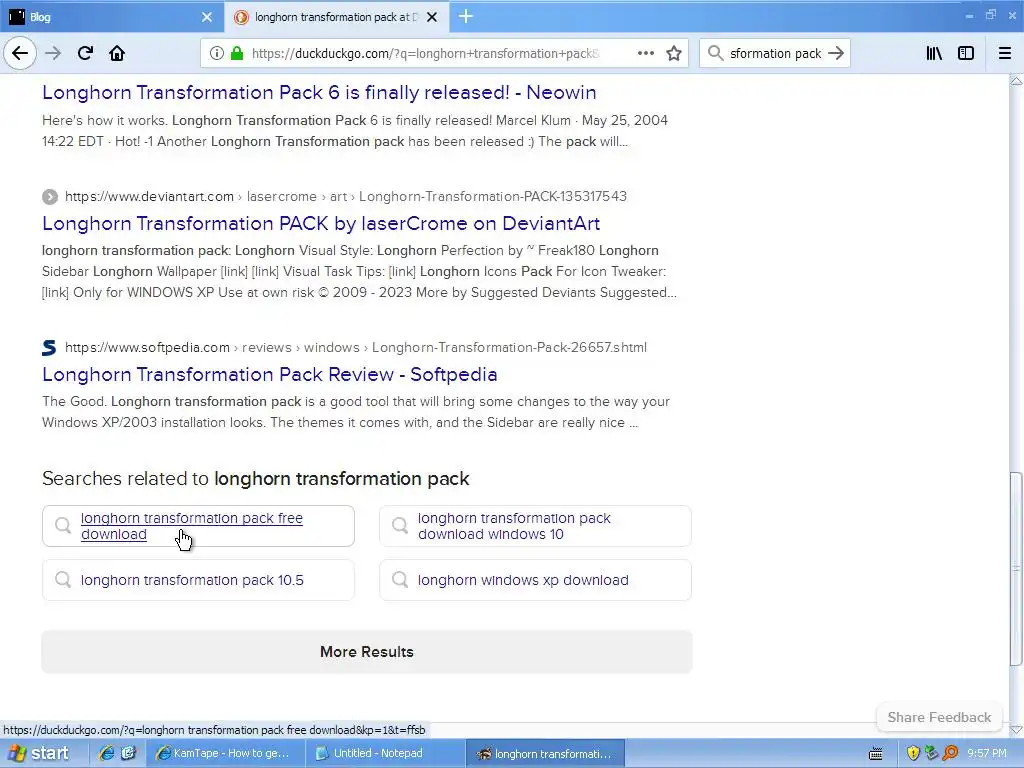Click the Softpedia S favicon
Screen dimensions: 1024x768
click(49, 347)
